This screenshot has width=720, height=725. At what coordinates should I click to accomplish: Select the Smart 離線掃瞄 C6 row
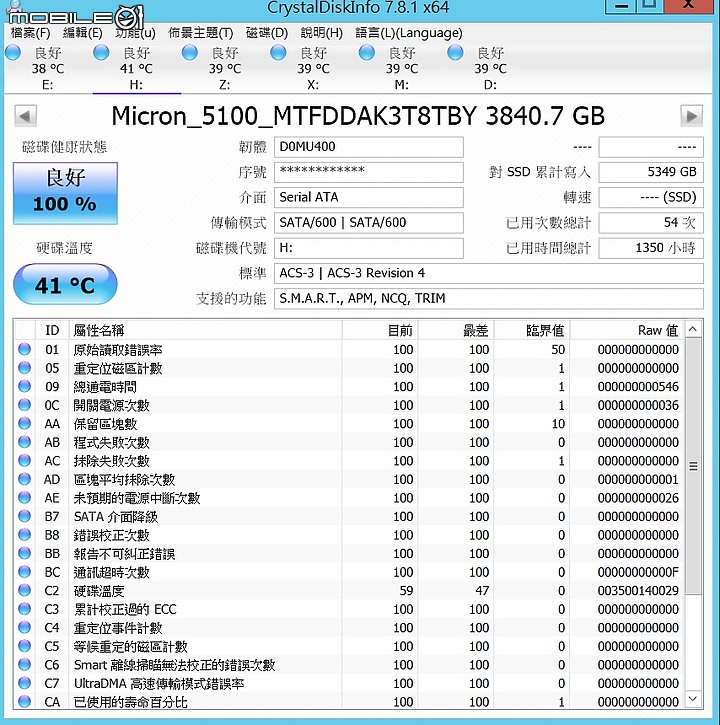point(349,665)
